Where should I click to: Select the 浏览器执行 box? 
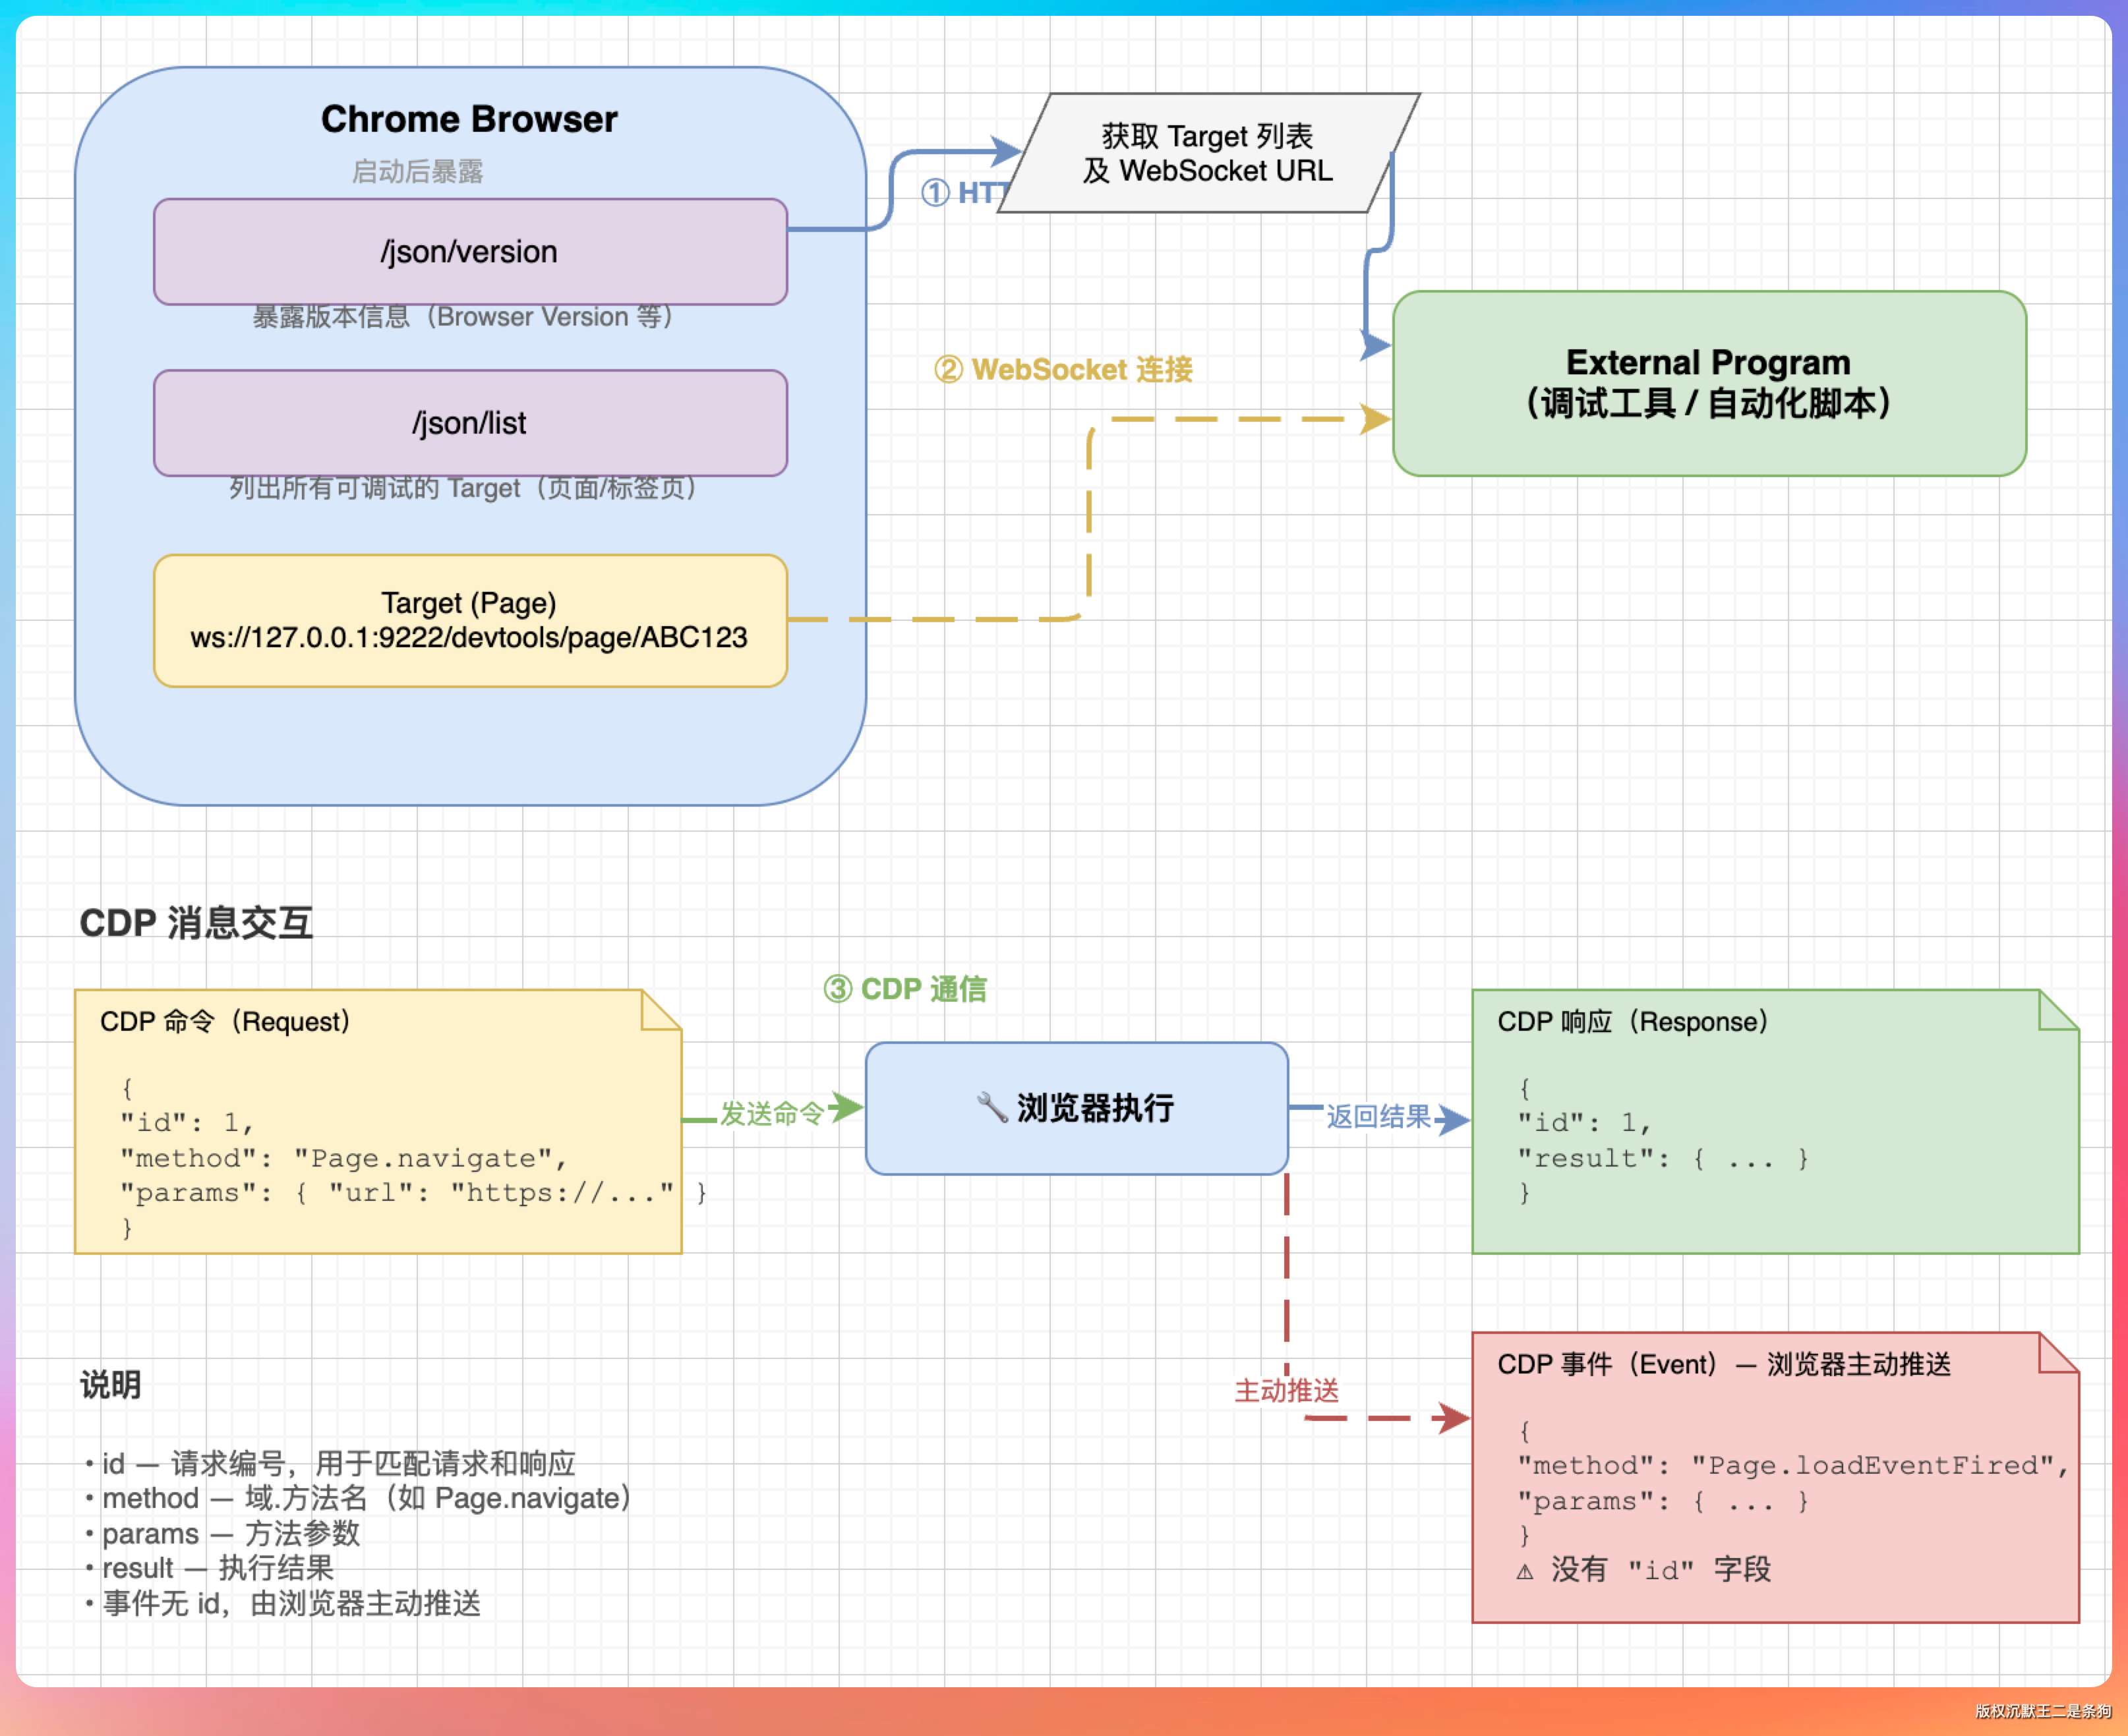click(x=1076, y=1108)
